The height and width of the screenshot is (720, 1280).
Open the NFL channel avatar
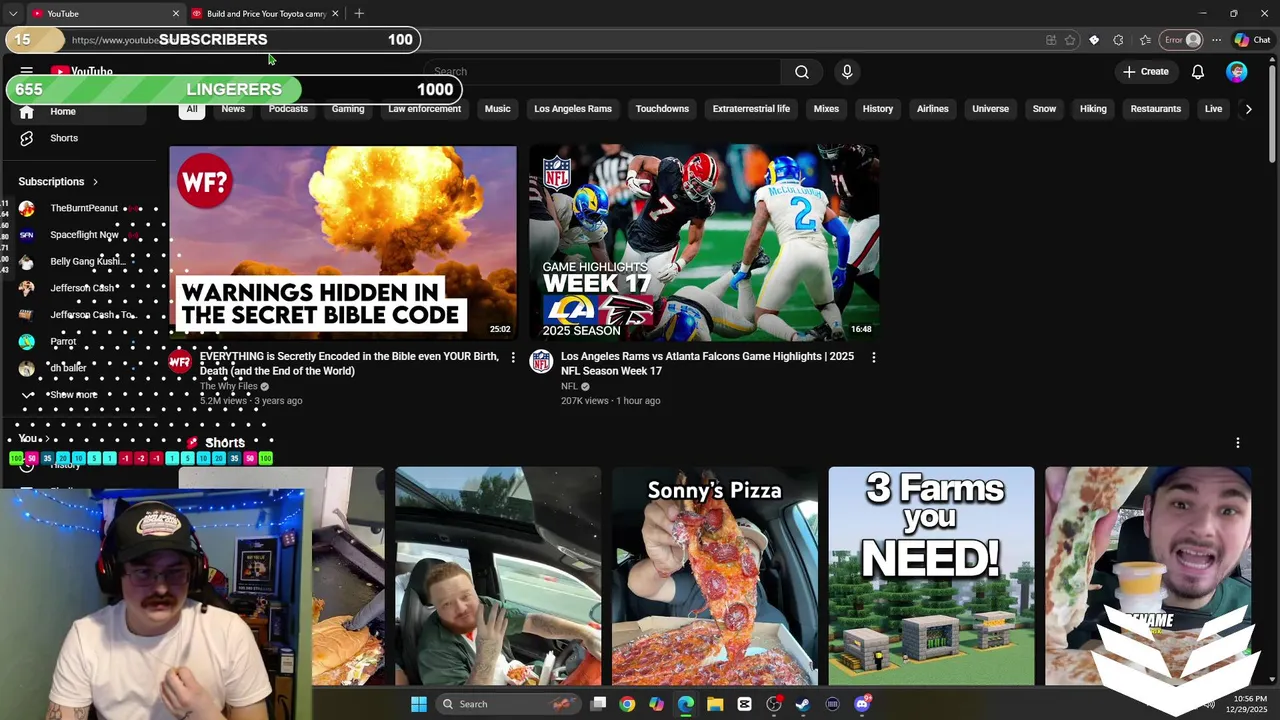[541, 362]
